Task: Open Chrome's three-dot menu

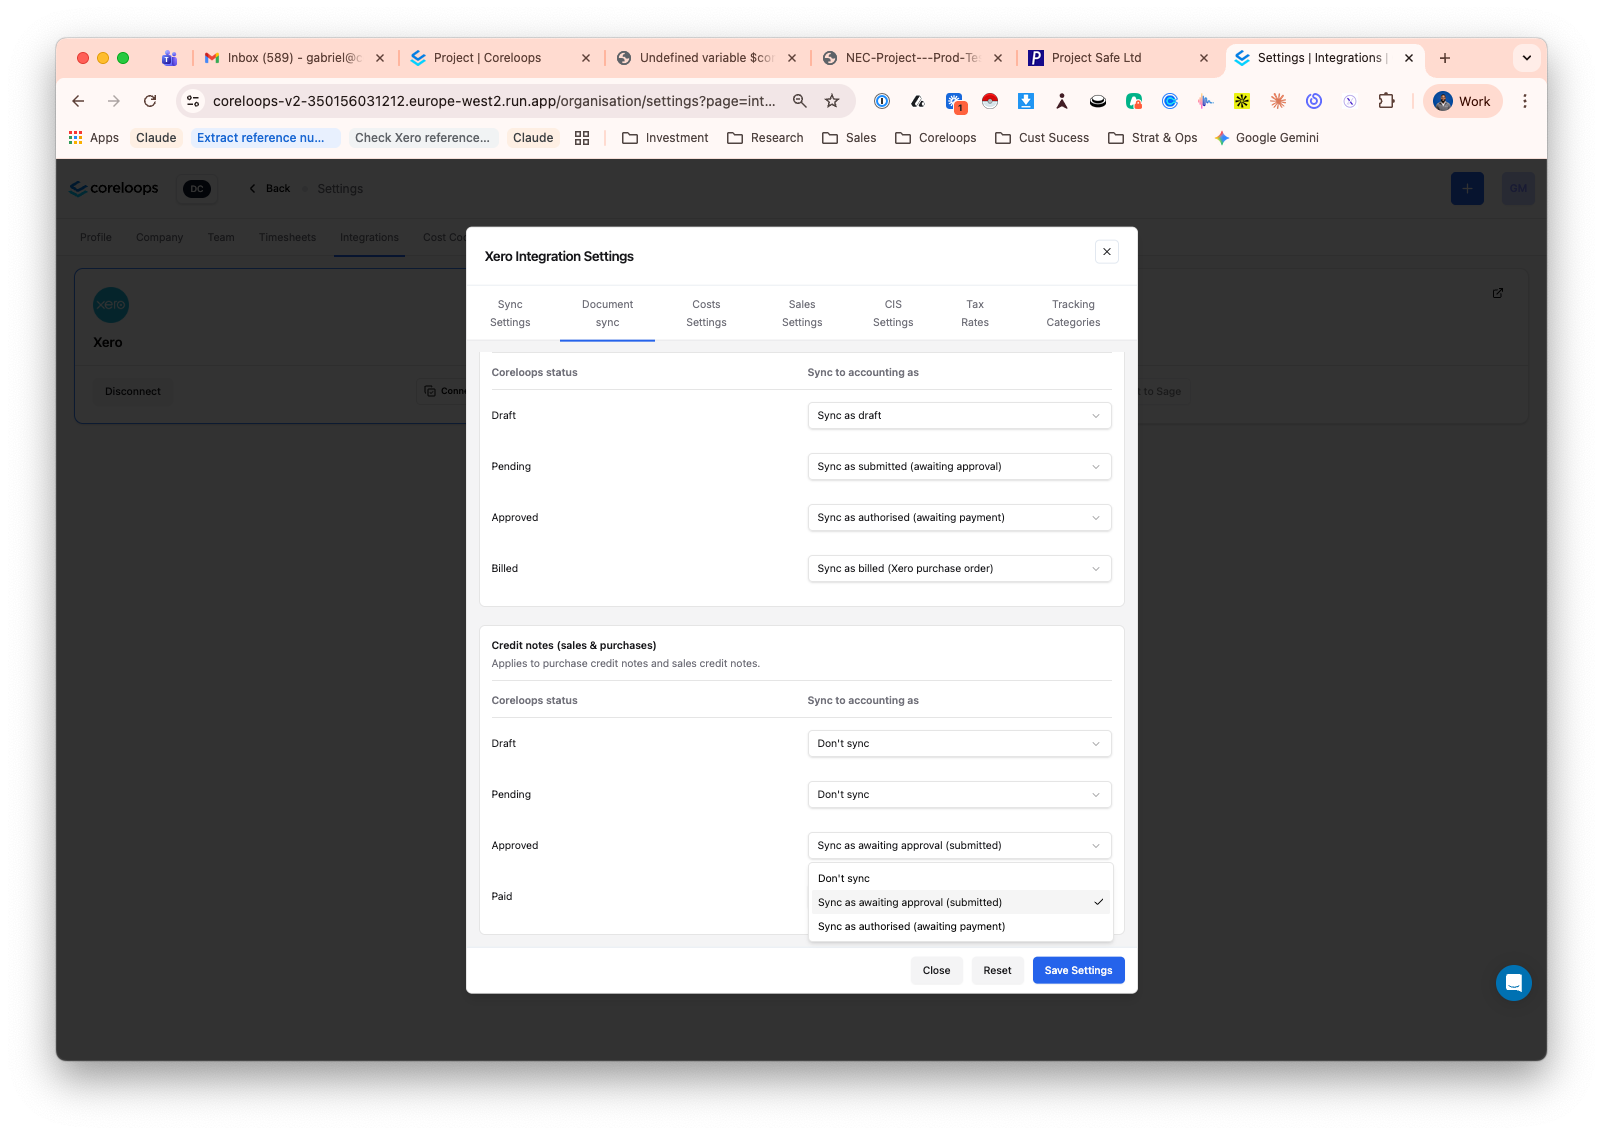Action: click(x=1525, y=101)
